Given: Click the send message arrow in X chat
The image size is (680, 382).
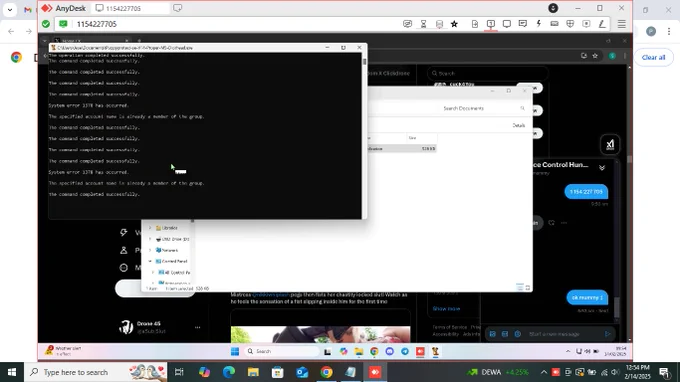Looking at the screenshot, I should click(608, 334).
